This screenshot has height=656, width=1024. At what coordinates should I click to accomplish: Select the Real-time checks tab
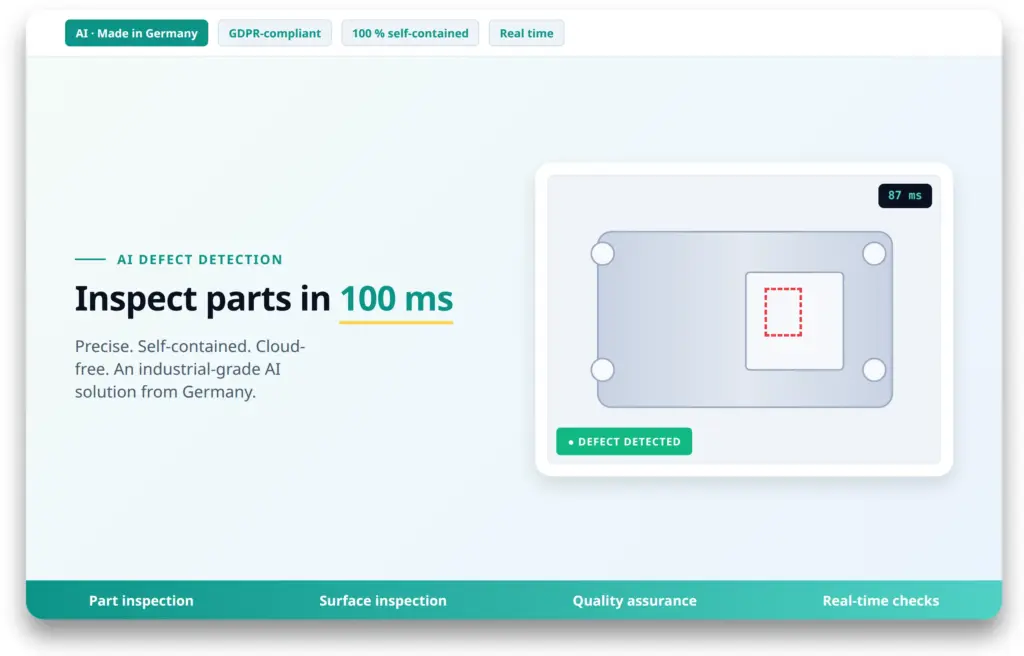pyautogui.click(x=880, y=600)
